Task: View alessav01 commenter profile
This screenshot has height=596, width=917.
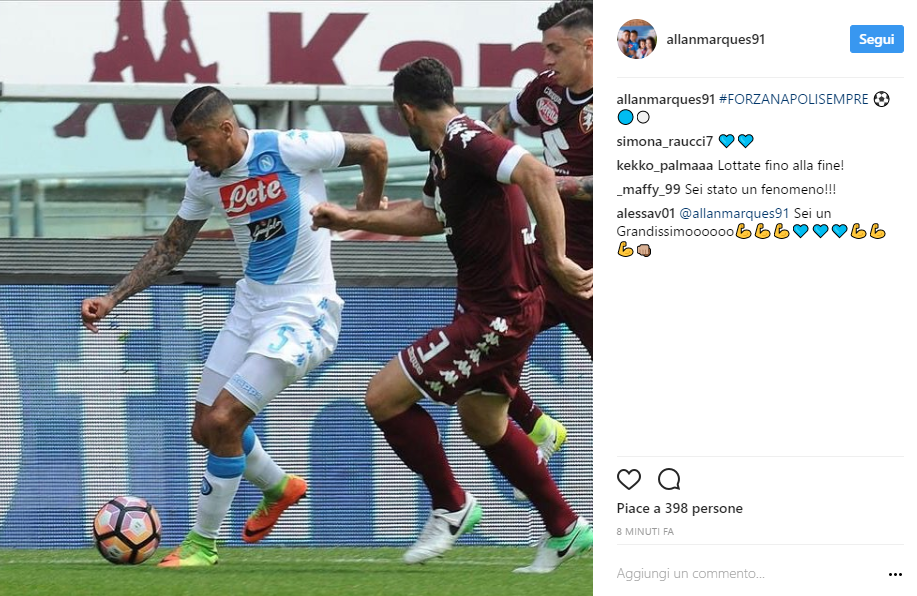Action: pos(646,213)
